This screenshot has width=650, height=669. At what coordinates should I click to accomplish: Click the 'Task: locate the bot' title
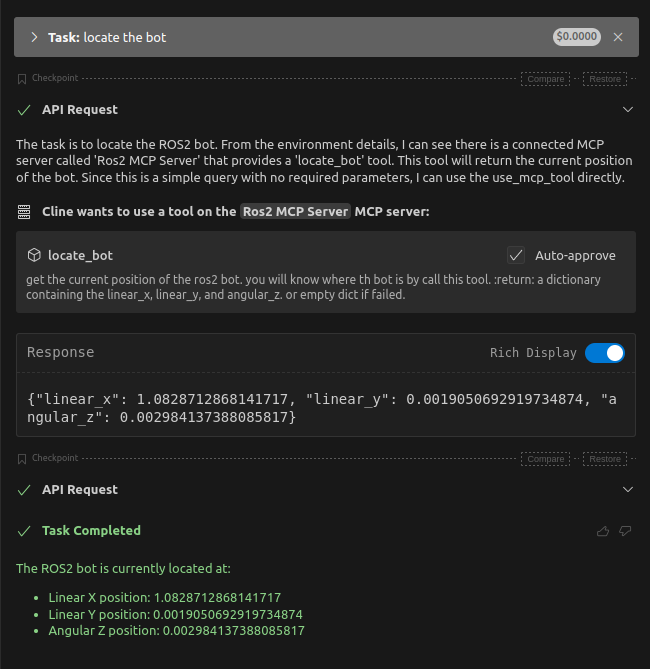point(107,38)
